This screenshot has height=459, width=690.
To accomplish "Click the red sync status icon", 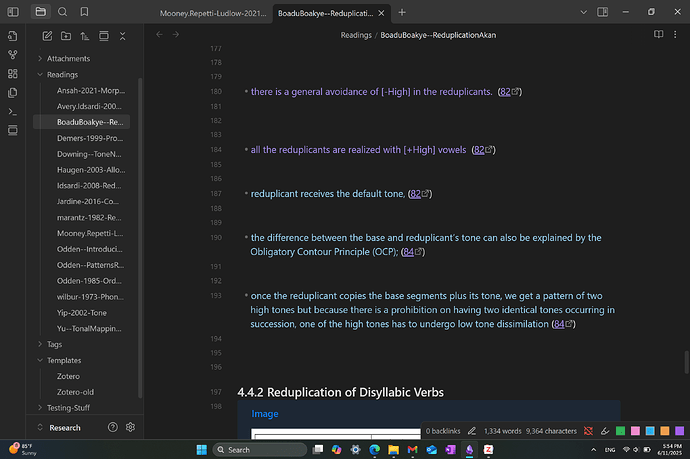I will point(588,431).
